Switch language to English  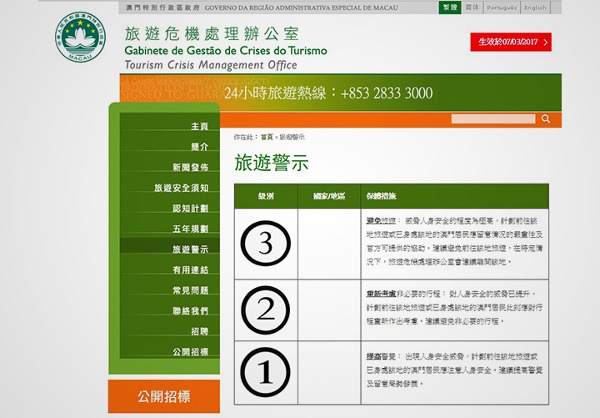click(535, 7)
